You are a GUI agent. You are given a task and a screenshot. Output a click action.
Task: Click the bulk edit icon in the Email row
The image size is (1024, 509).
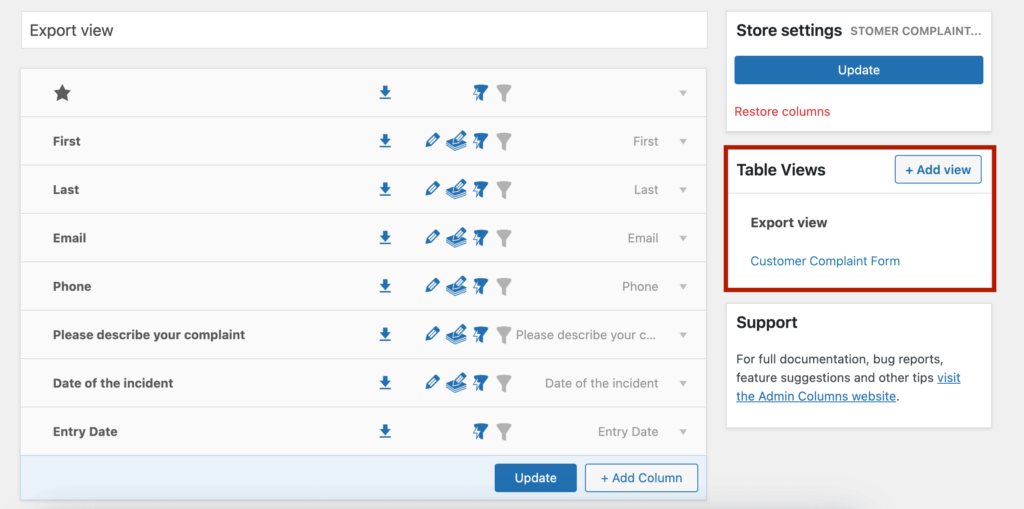pyautogui.click(x=456, y=238)
